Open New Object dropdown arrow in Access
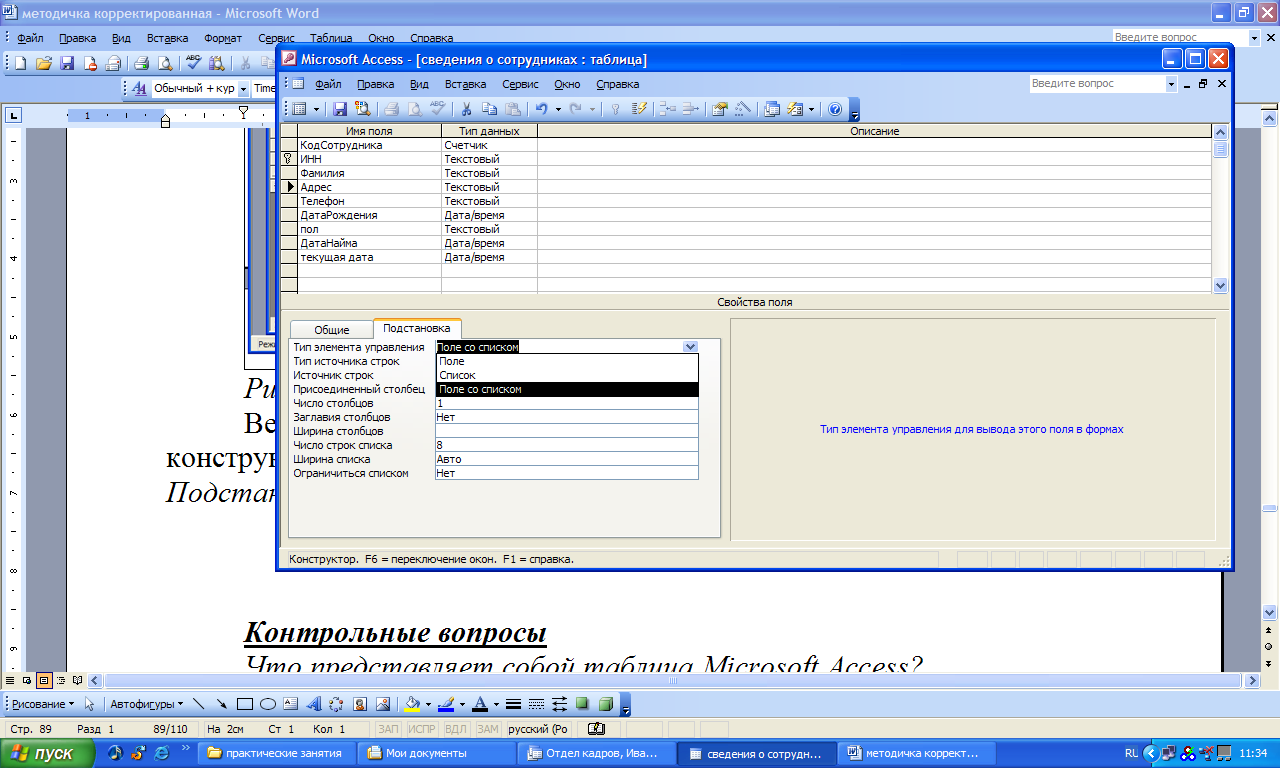The height and width of the screenshot is (768, 1280). pyautogui.click(x=811, y=109)
